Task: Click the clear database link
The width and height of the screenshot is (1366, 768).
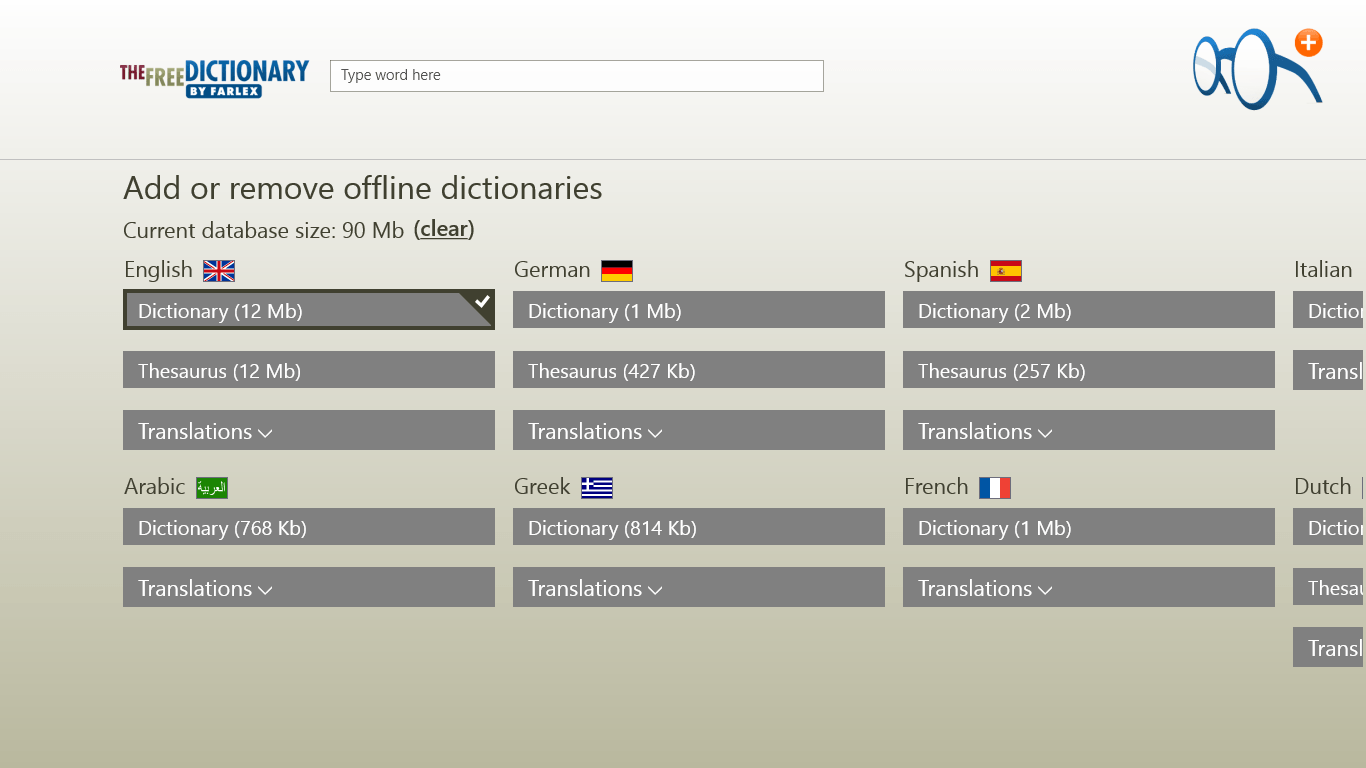Action: point(444,230)
